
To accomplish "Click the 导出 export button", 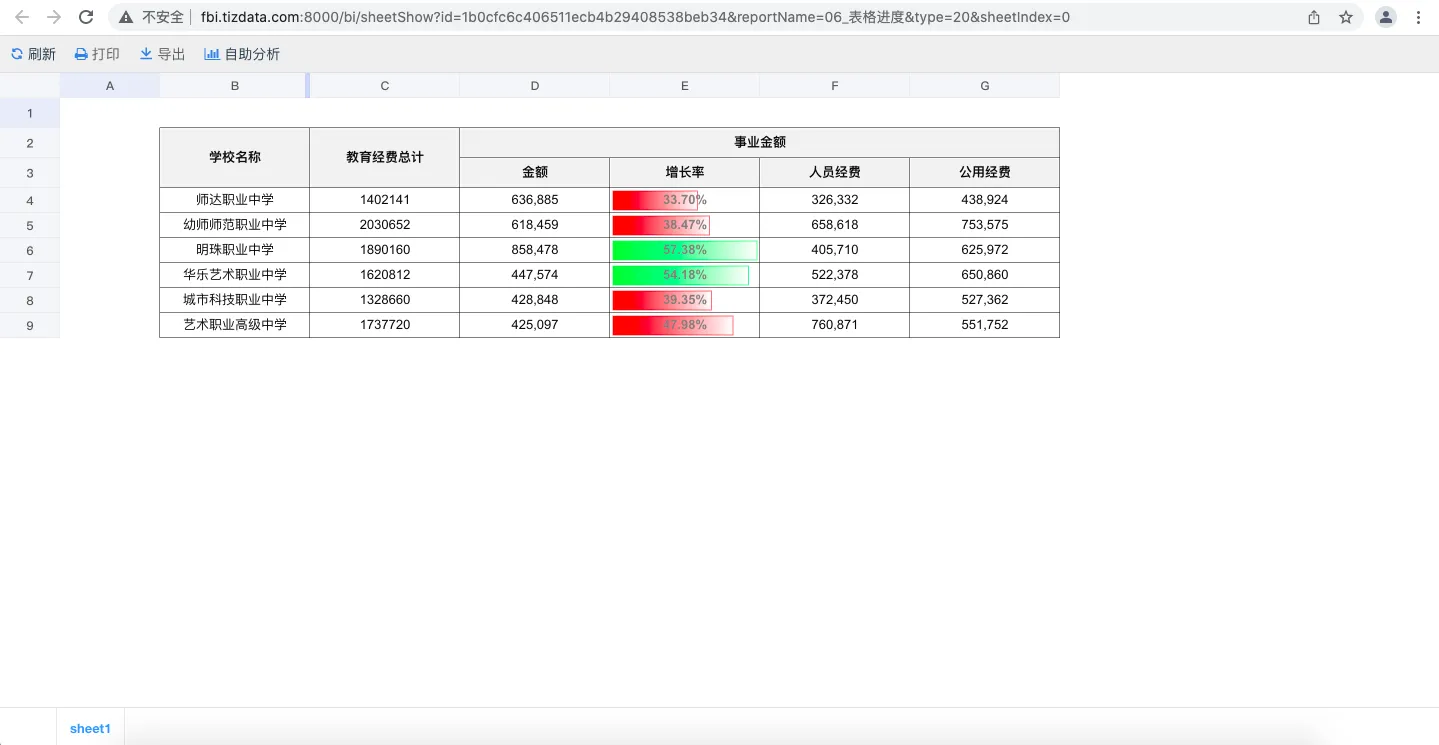I will [162, 54].
